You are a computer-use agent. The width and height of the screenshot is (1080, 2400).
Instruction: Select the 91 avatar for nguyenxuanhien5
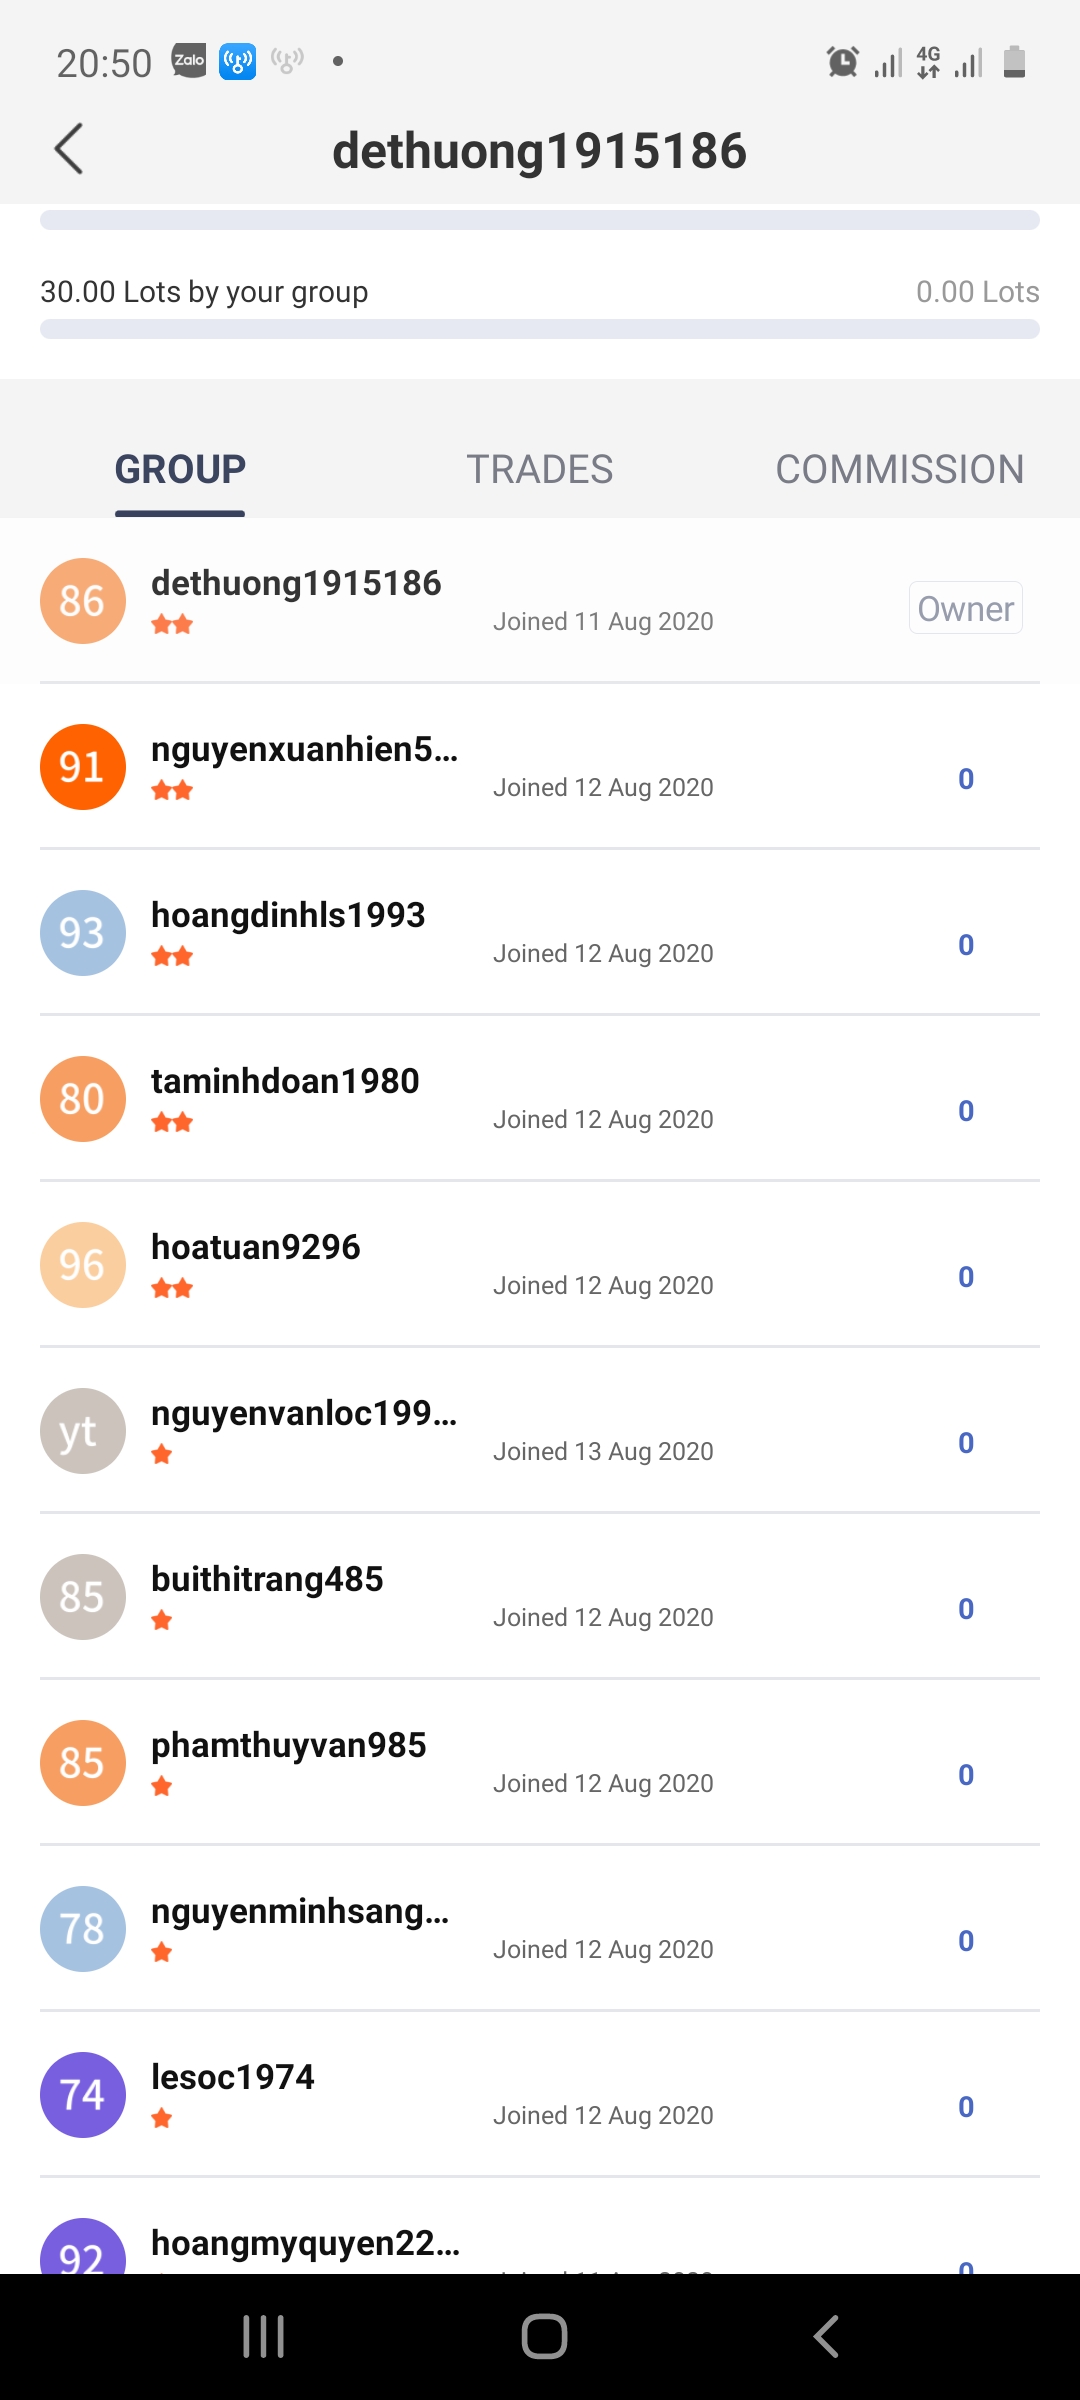pos(83,767)
